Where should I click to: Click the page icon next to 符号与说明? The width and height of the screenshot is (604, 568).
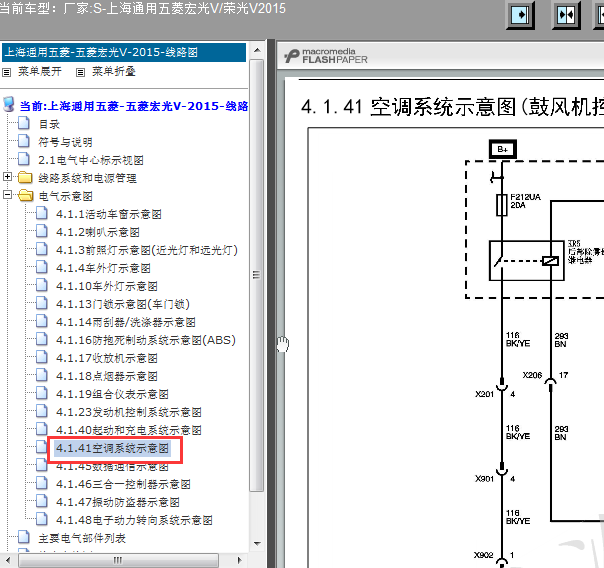(24, 141)
